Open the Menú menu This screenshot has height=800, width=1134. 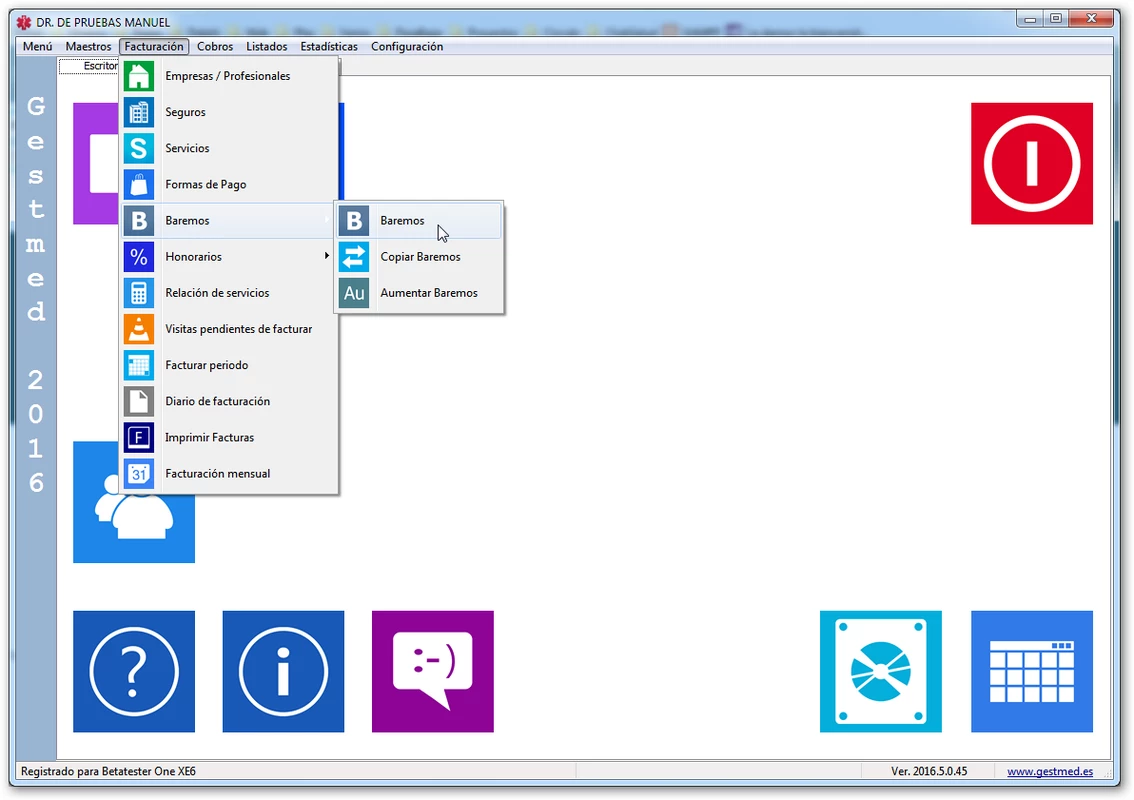(38, 46)
